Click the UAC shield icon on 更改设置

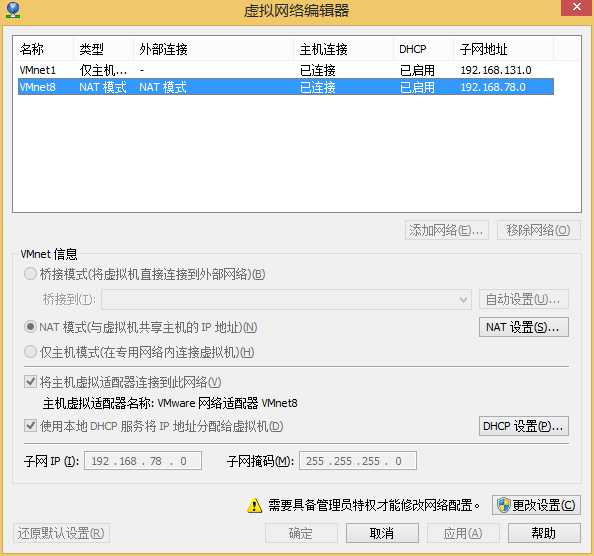pyautogui.click(x=504, y=505)
